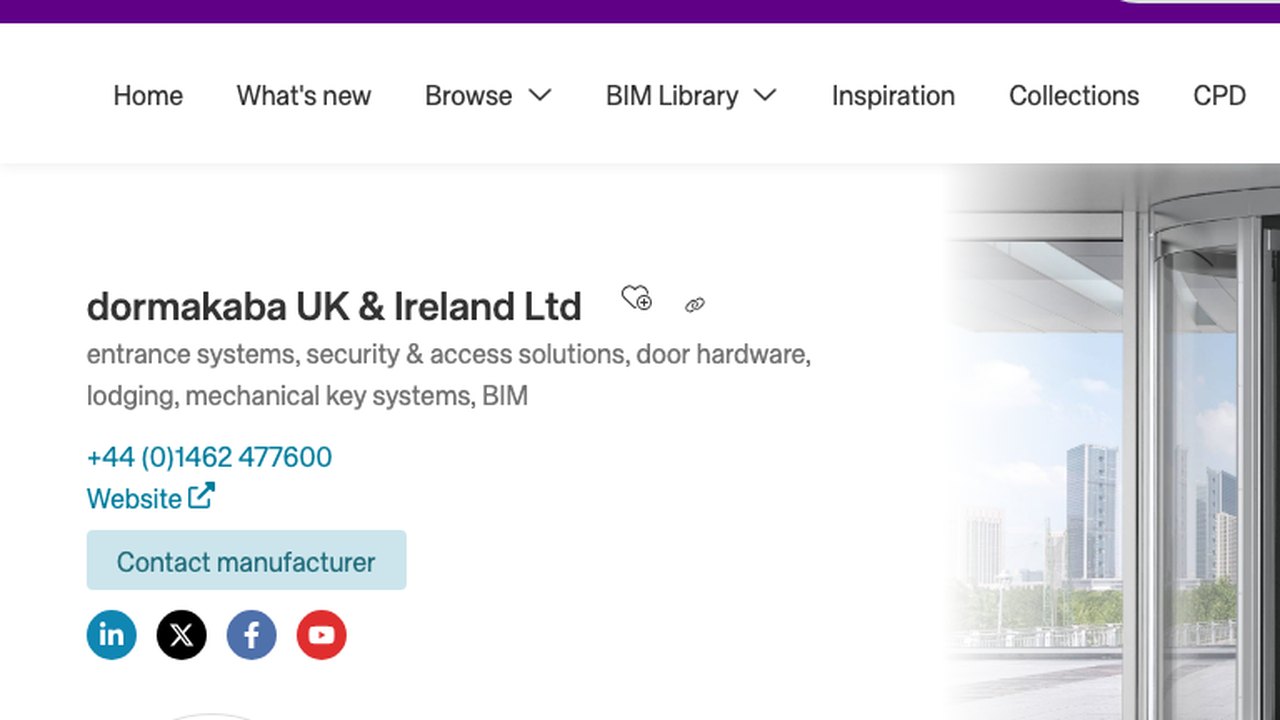Call the +44 (0)1462 477600 phone link
Image resolution: width=1280 pixels, height=720 pixels.
click(x=209, y=457)
